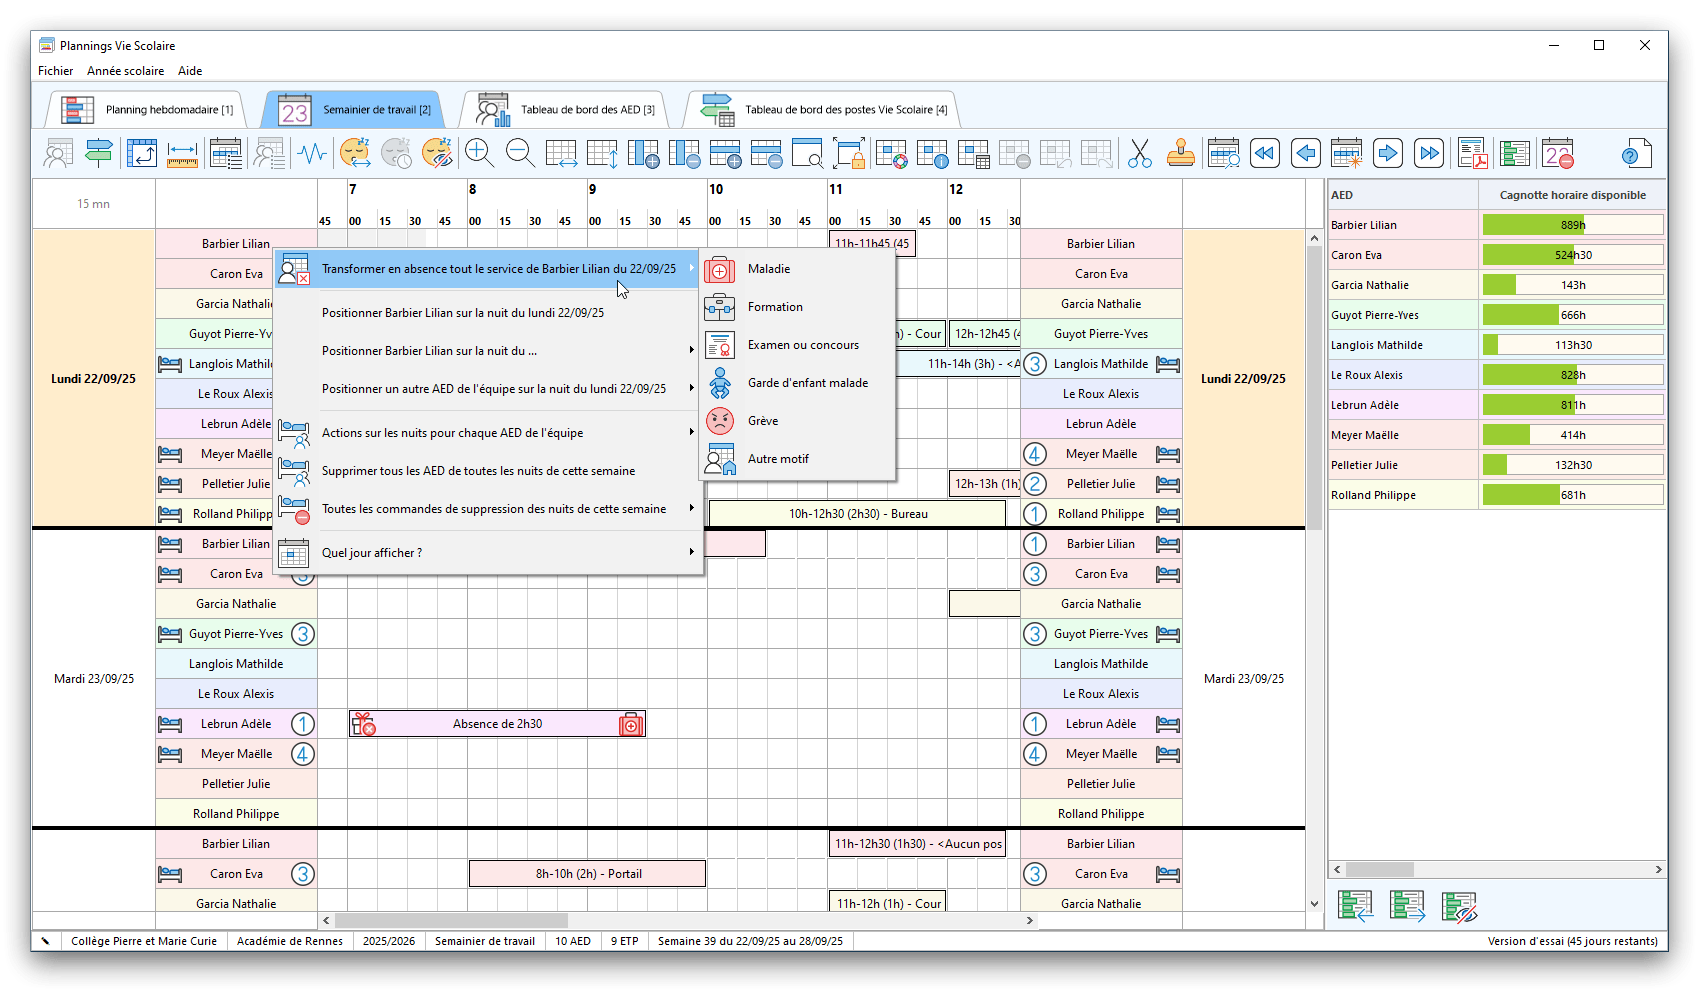Click the help question mark icon
This screenshot has height=992, width=1699.
coord(1635,154)
